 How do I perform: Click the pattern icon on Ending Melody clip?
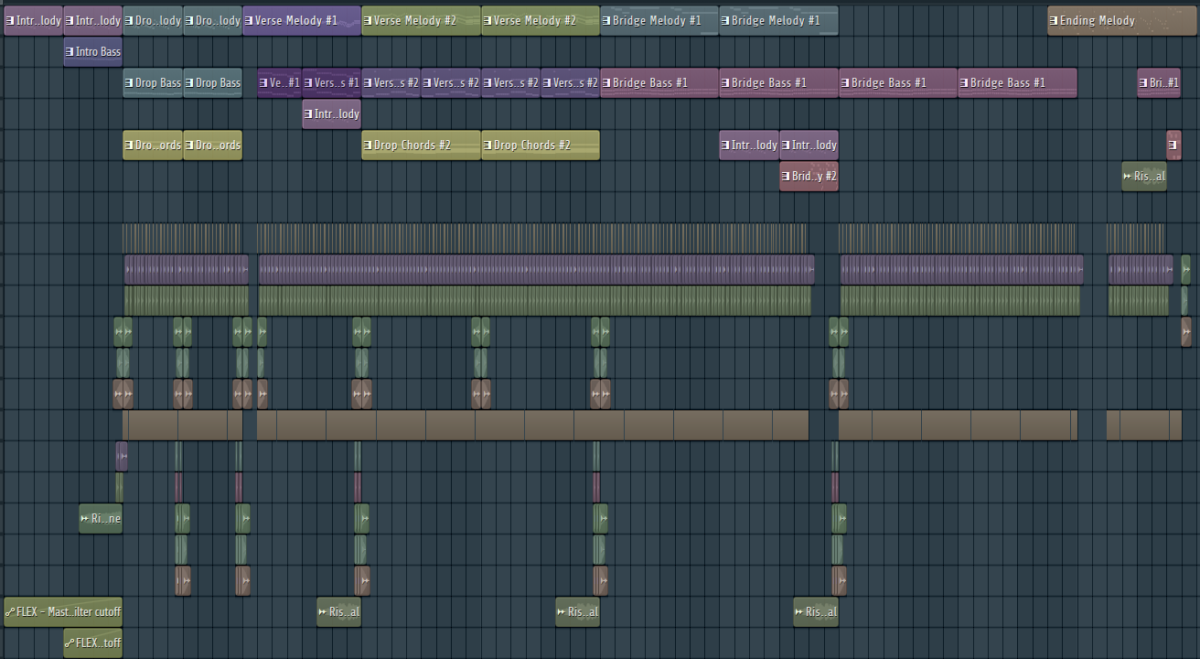(1054, 21)
